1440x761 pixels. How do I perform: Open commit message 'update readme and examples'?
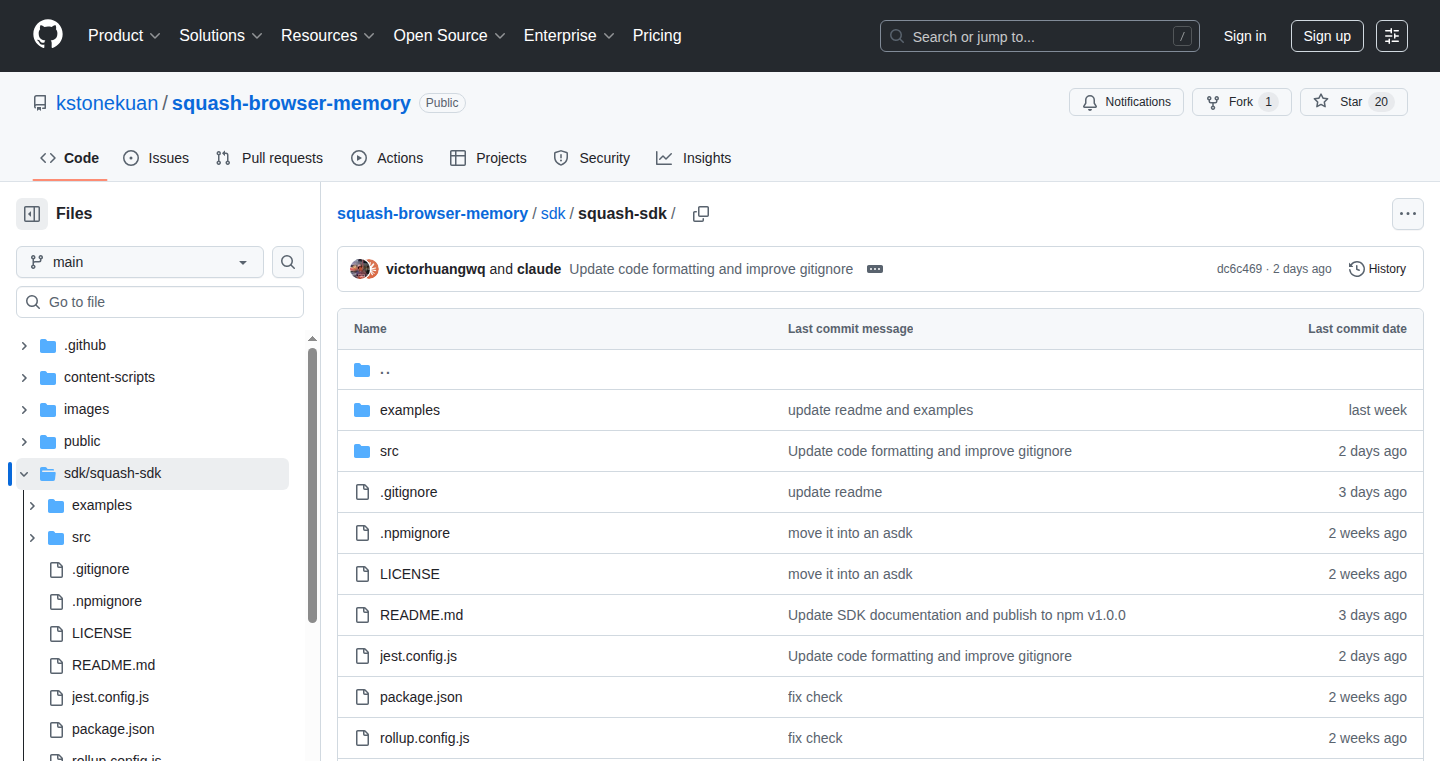pos(880,410)
